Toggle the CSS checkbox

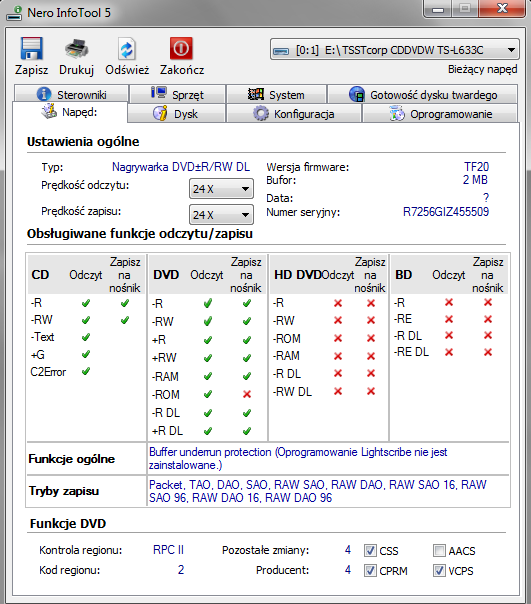pos(370,550)
